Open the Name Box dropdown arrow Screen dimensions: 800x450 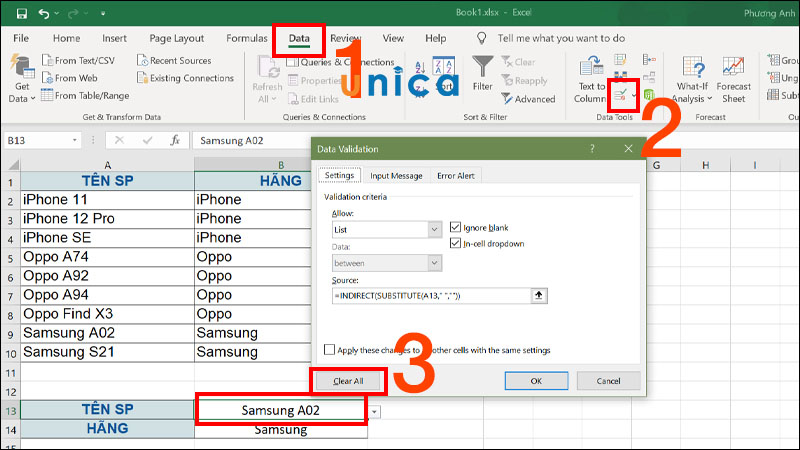74,140
